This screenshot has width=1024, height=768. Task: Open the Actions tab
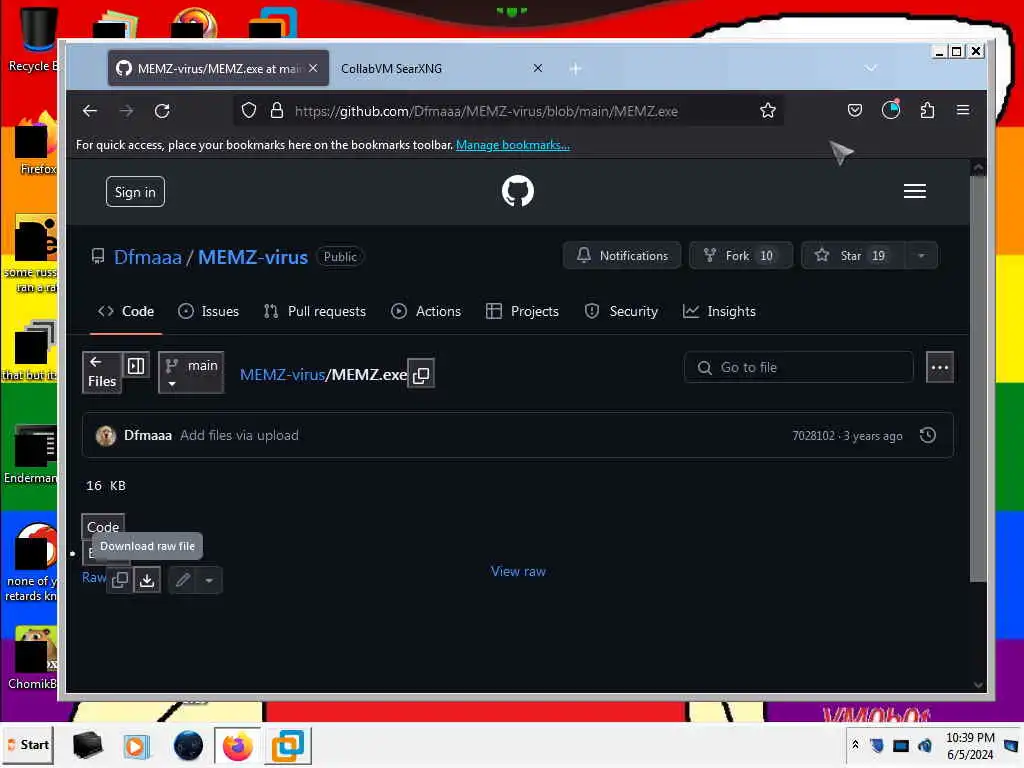coord(426,312)
